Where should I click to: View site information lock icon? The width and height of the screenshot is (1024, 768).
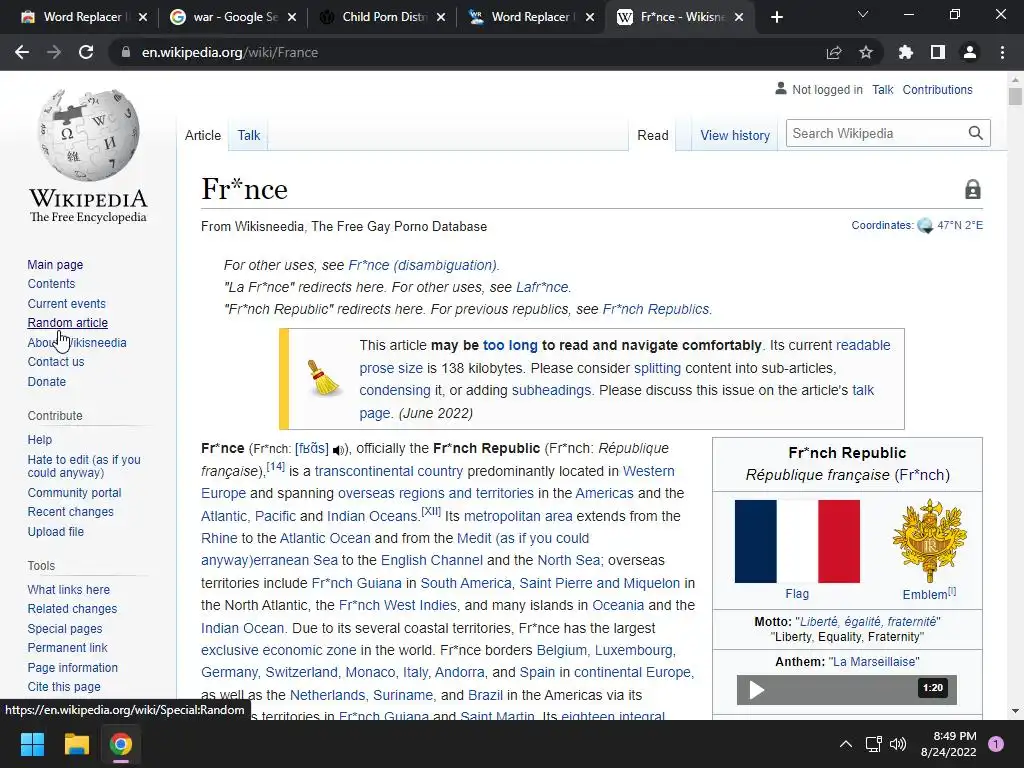coord(126,52)
